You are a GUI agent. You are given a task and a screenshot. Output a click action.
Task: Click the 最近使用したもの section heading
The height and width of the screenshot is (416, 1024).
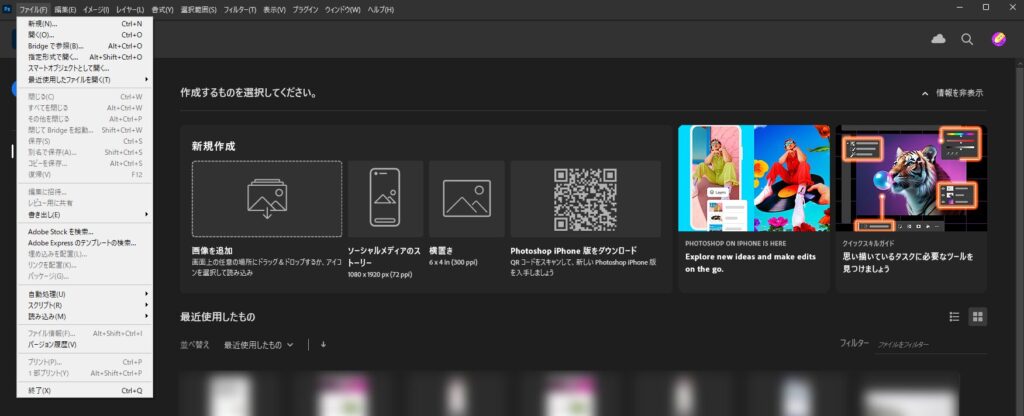(217, 317)
